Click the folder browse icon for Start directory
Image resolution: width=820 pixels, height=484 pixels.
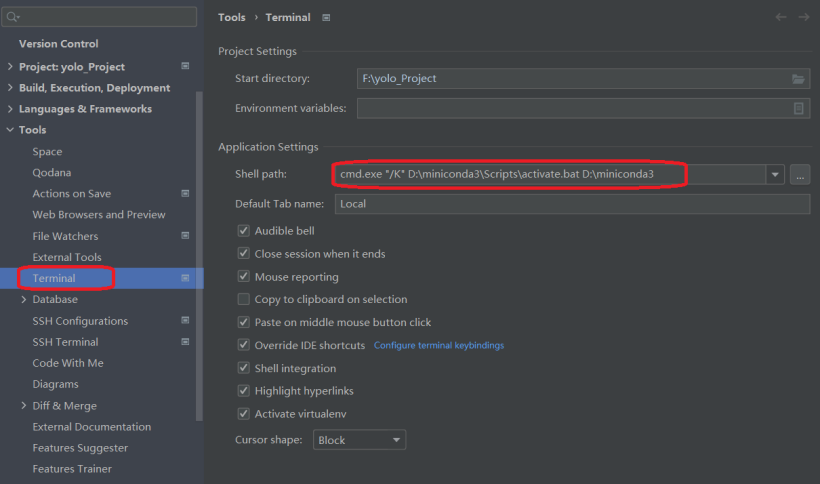tap(798, 79)
